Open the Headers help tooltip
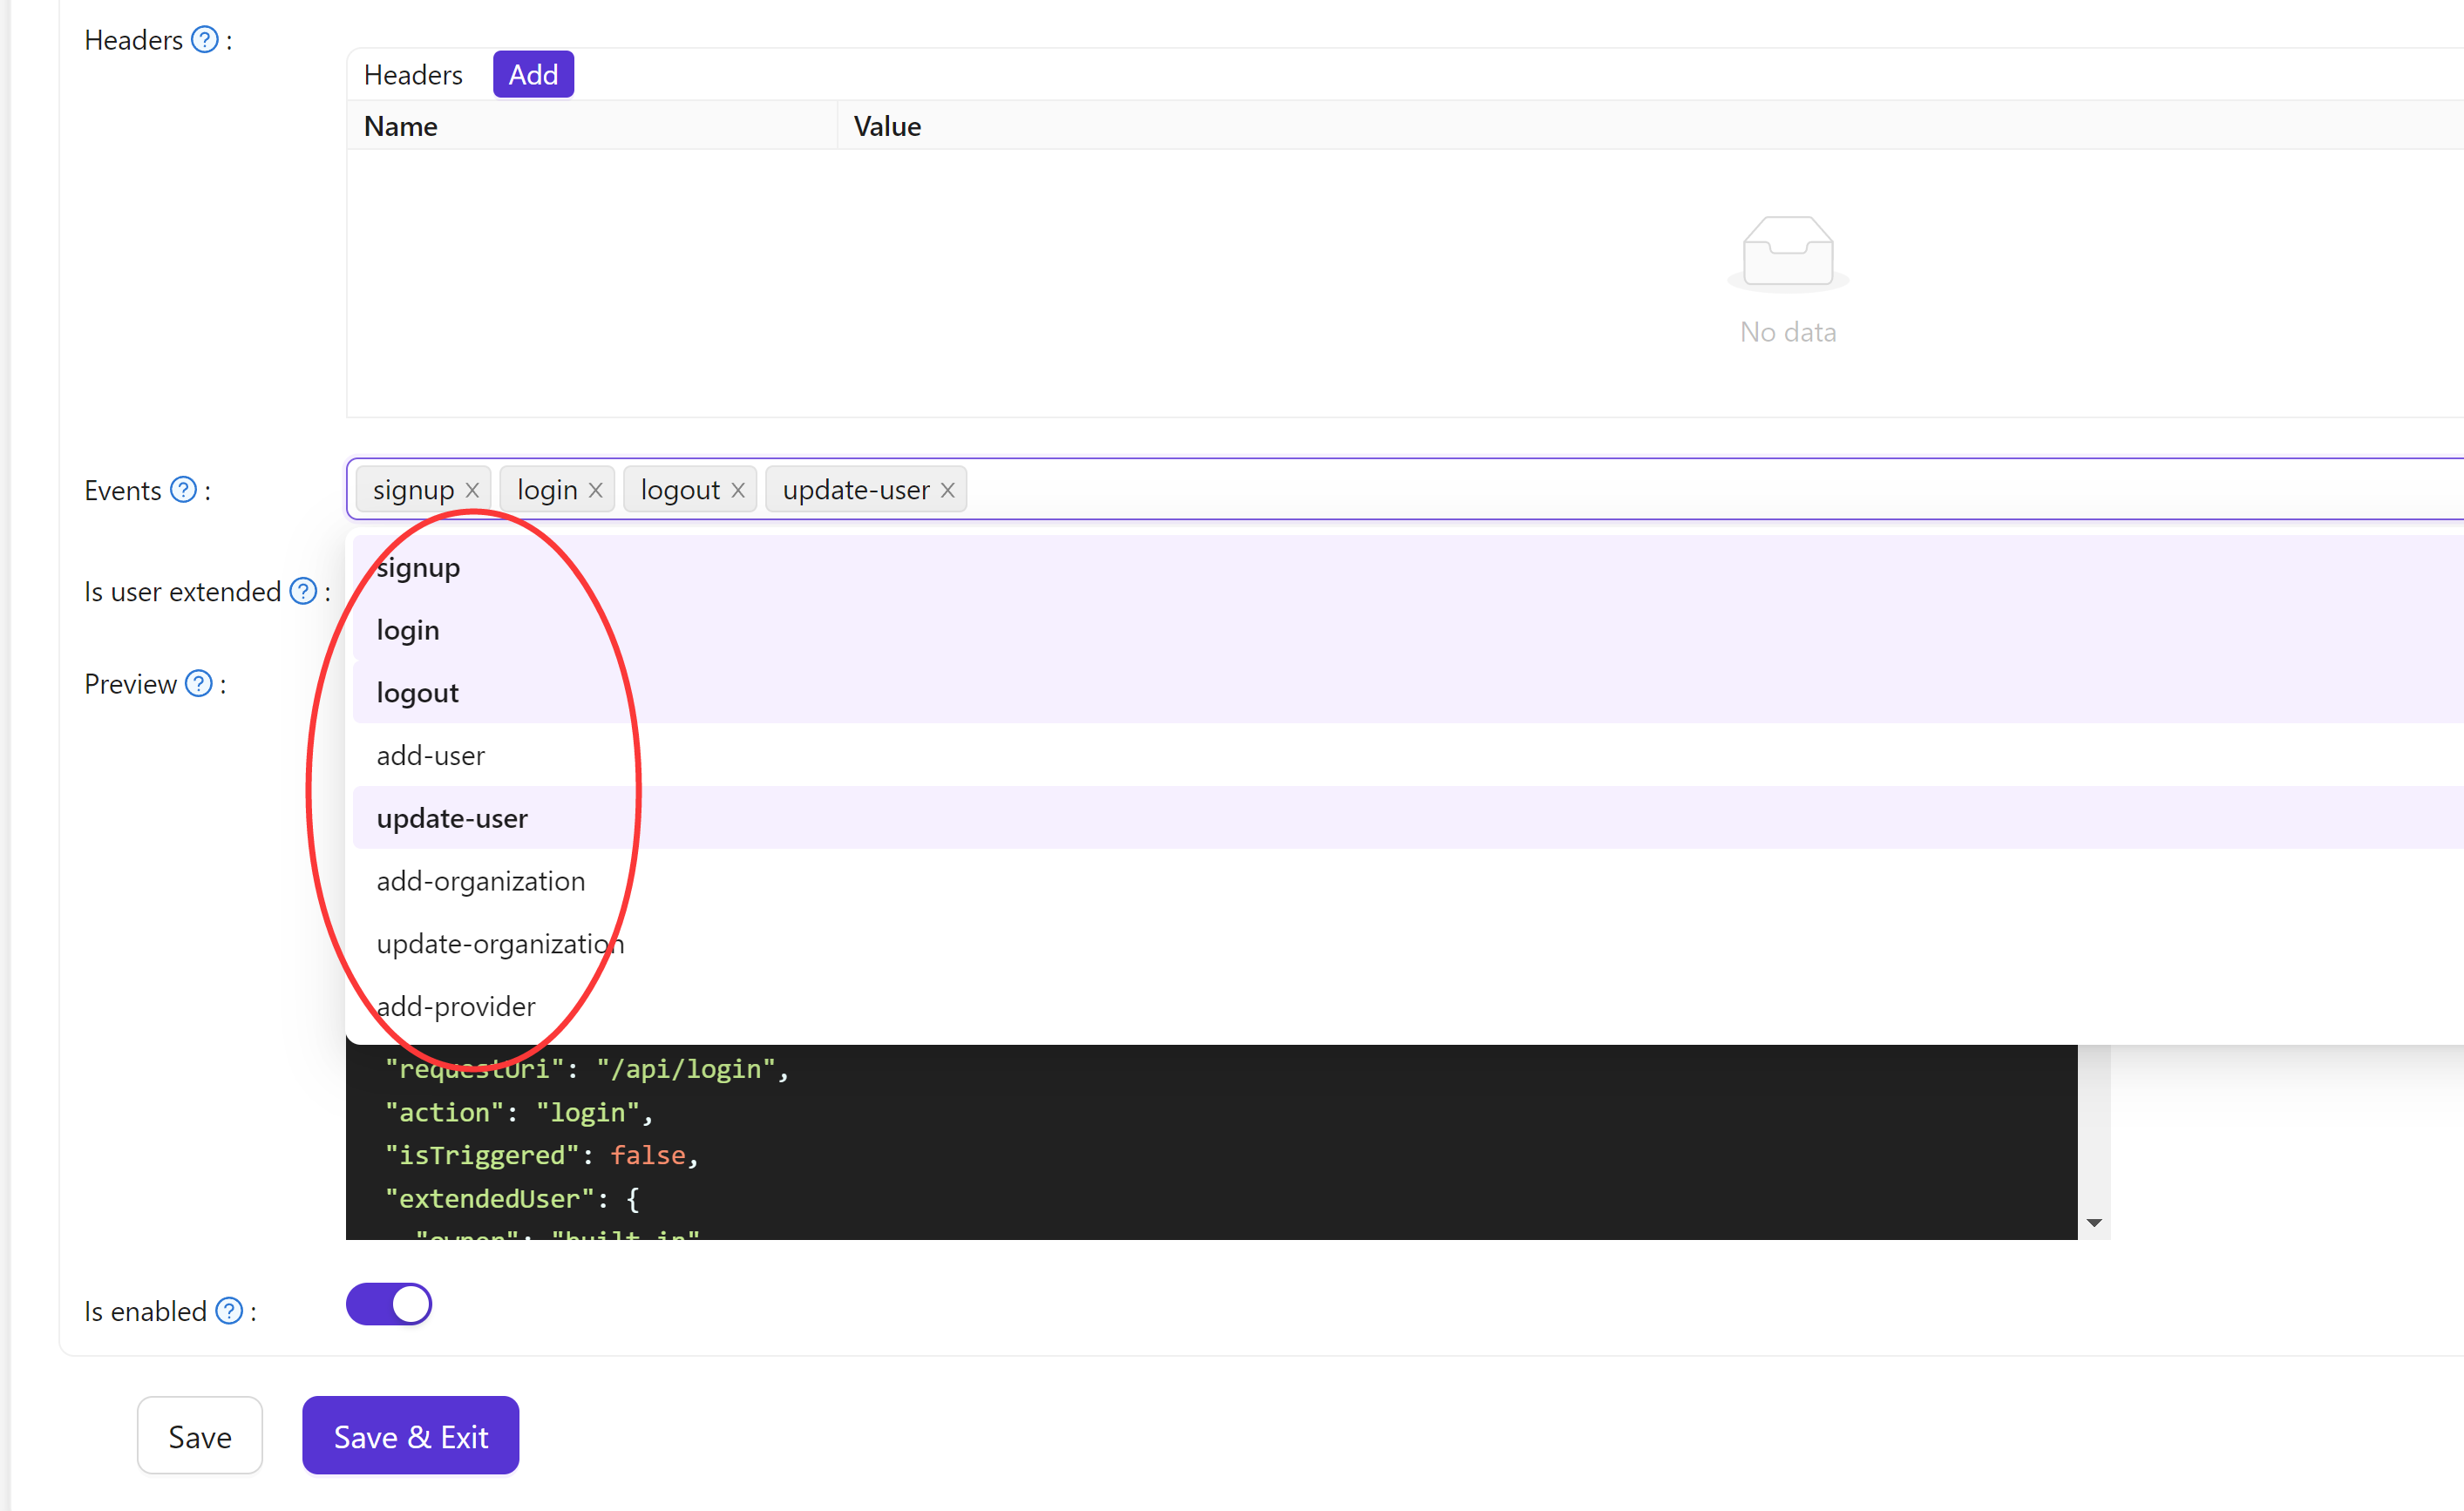Screen dimensions: 2464x1511 click(204, 39)
